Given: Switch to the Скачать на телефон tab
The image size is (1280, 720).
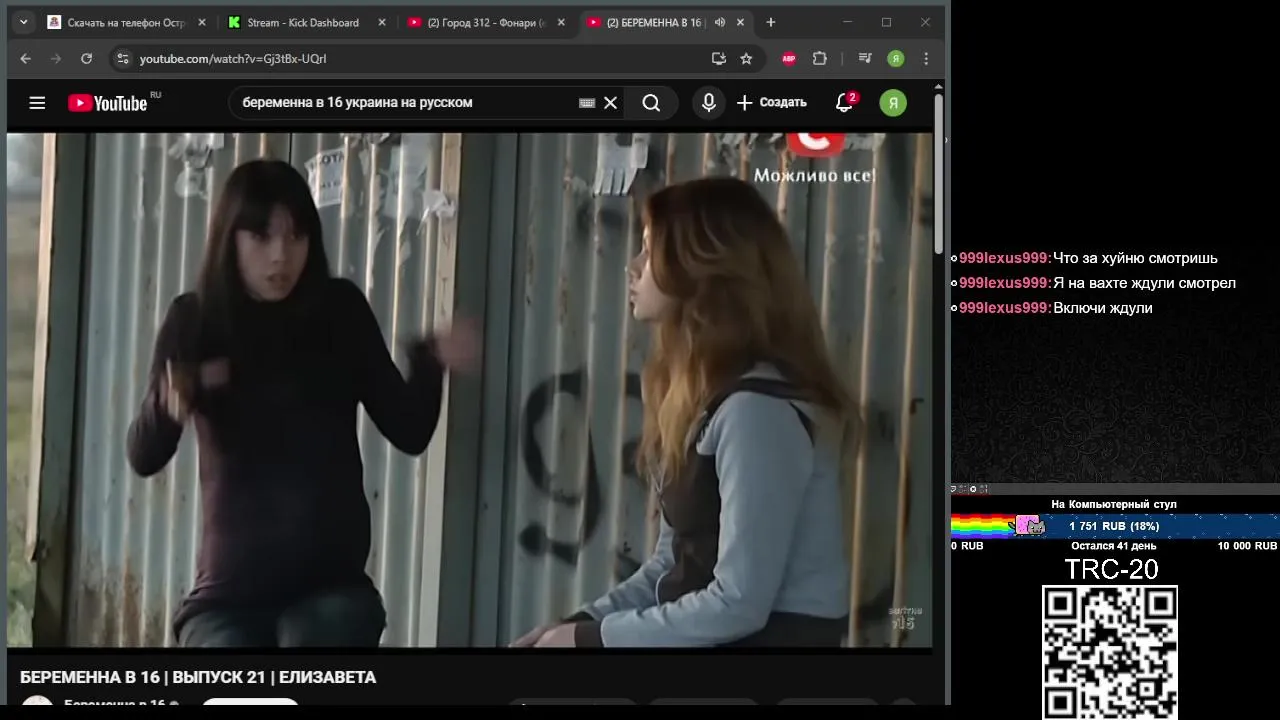Looking at the screenshot, I should click(x=125, y=22).
